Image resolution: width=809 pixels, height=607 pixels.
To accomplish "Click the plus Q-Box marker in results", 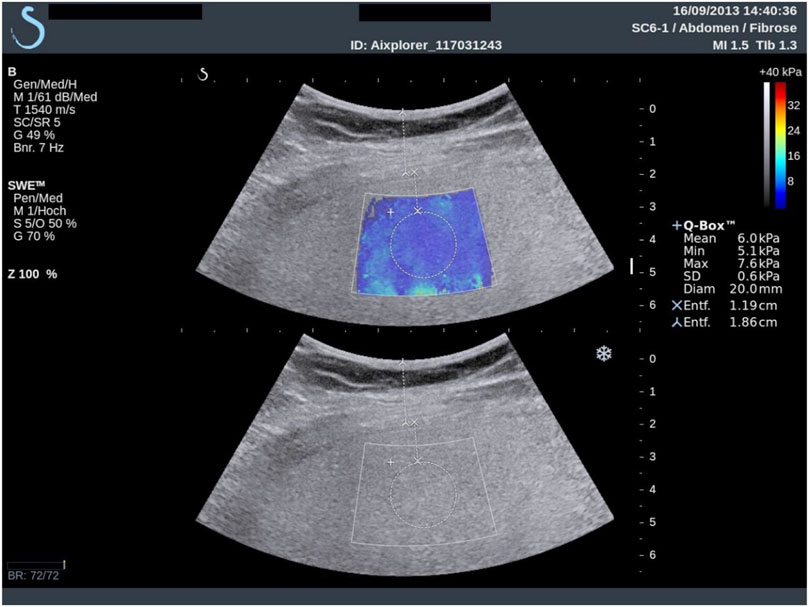I will 676,226.
